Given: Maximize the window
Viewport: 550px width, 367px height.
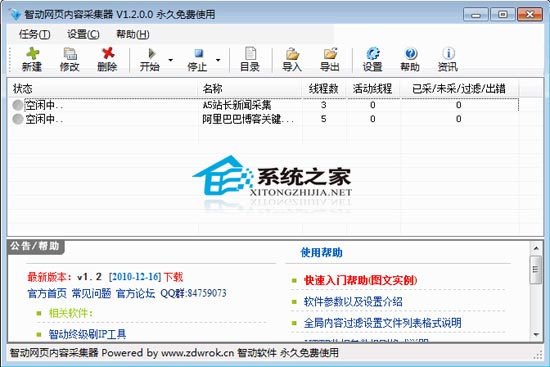Looking at the screenshot, I should [x=502, y=14].
